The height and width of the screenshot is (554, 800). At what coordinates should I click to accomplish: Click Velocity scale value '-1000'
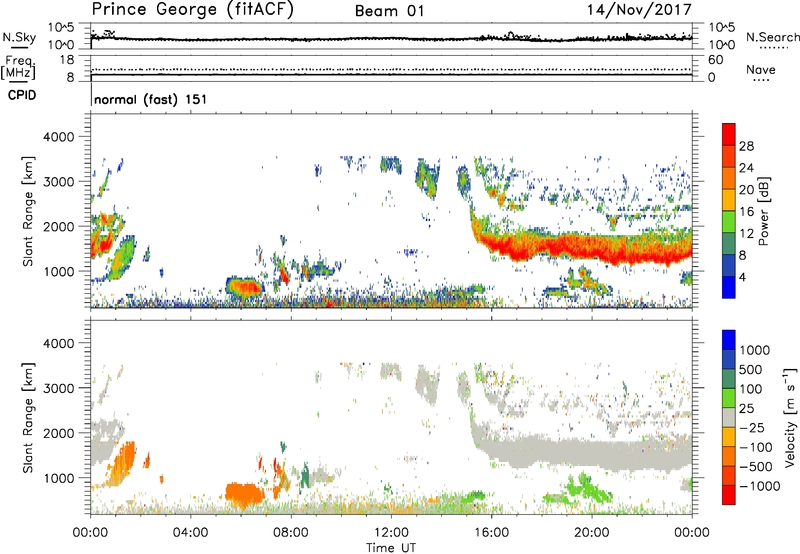point(760,486)
